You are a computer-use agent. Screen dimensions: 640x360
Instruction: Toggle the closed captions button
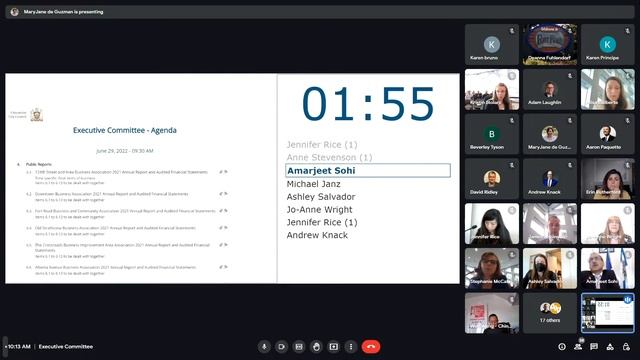pyautogui.click(x=299, y=347)
